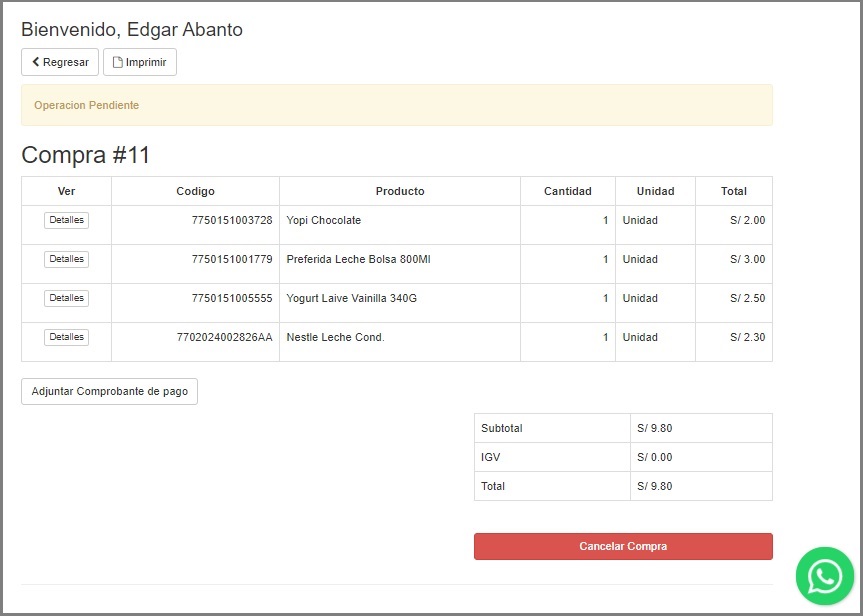Click the Ver column header
The height and width of the screenshot is (616, 863).
[67, 191]
